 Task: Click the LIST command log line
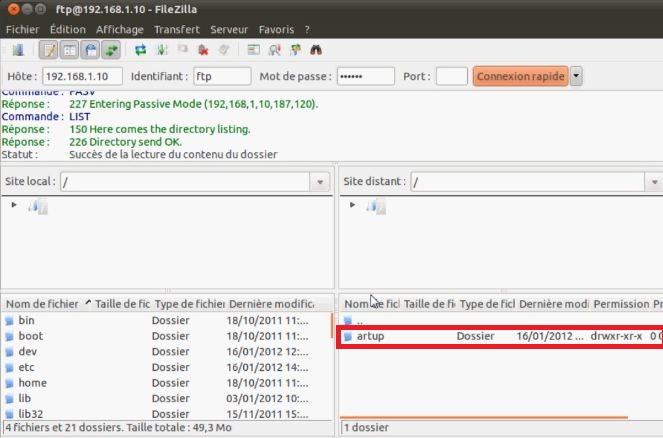[x=46, y=117]
